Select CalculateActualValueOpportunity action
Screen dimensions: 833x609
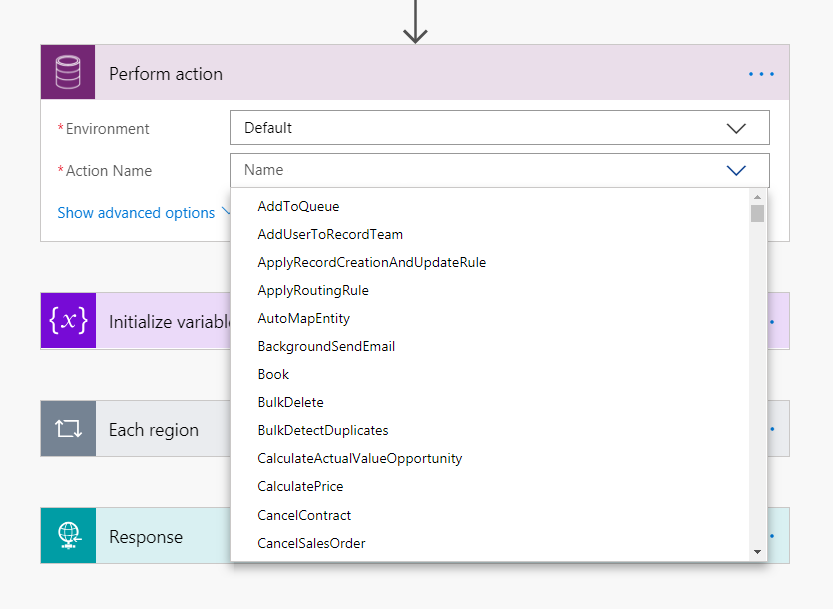click(x=359, y=459)
